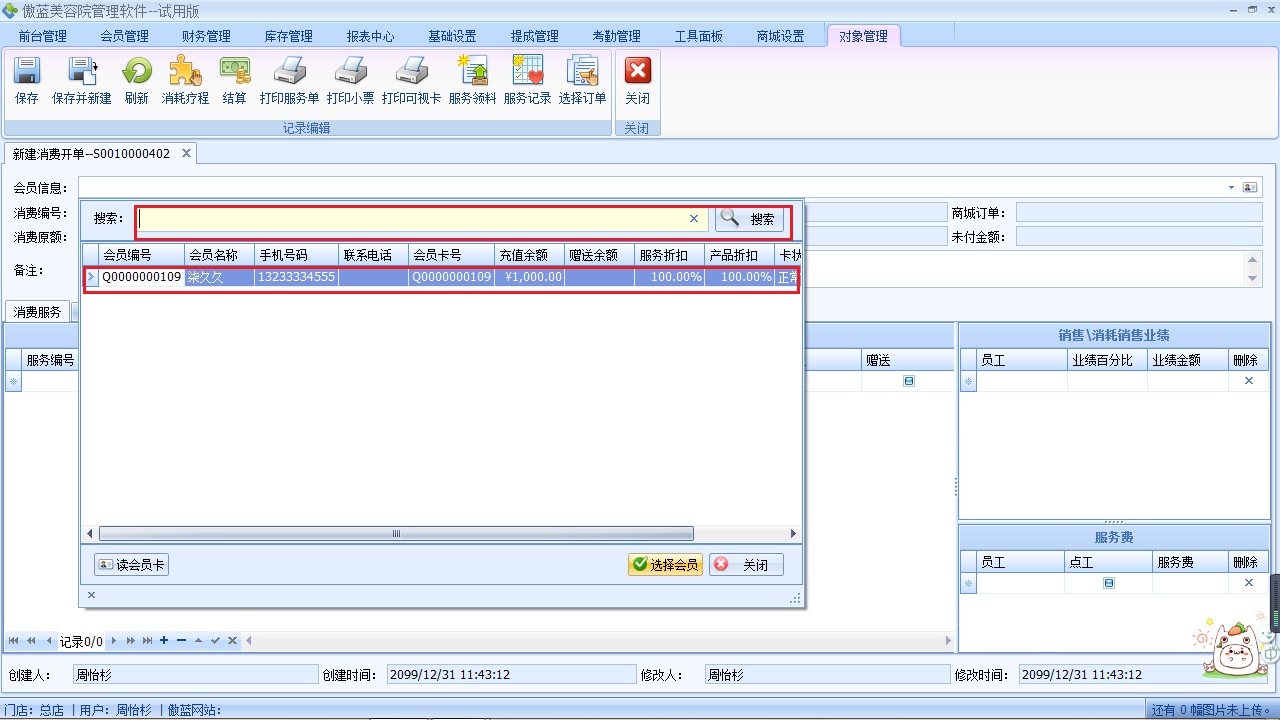Switch to the 对象管理 ribbon tab
The height and width of the screenshot is (720, 1280).
(863, 33)
